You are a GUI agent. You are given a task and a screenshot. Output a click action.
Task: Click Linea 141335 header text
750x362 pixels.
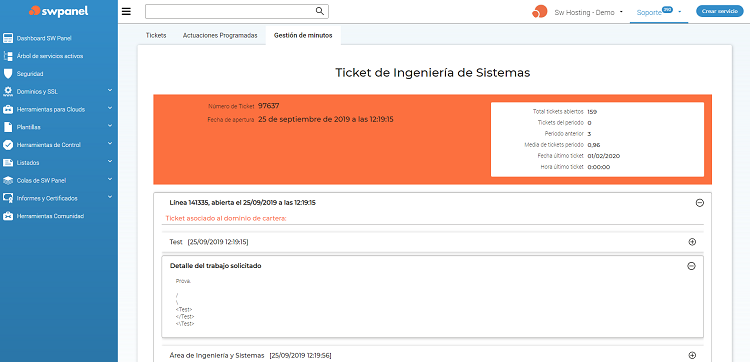(243, 203)
